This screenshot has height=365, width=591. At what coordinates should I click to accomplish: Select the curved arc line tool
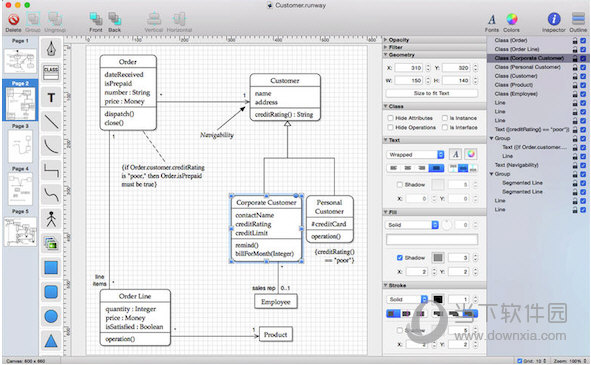(51, 146)
